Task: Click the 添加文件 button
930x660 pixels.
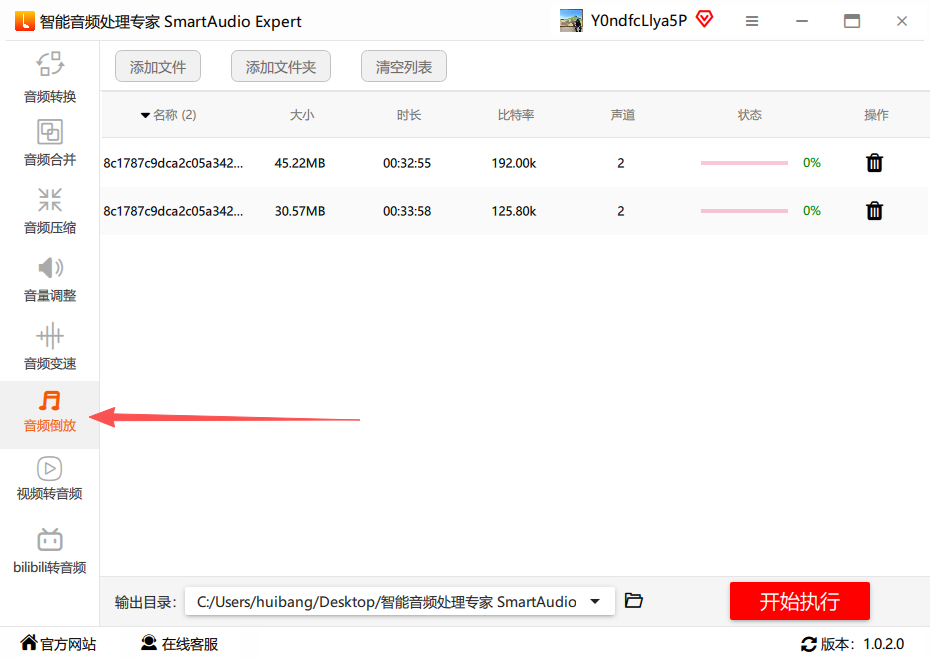Action: [x=158, y=67]
